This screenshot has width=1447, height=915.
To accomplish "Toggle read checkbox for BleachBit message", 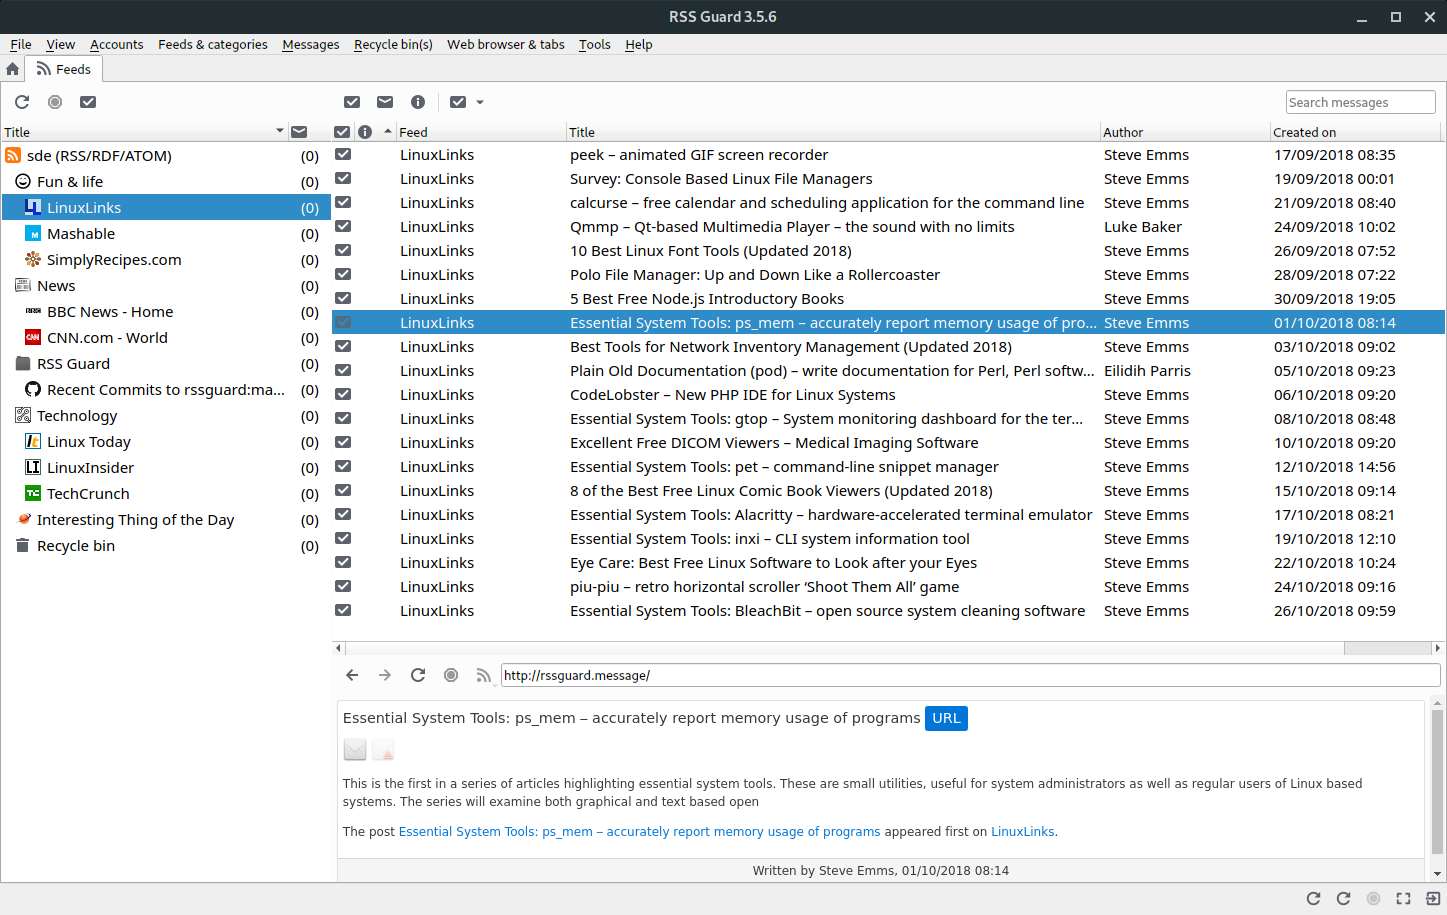I will 343,610.
